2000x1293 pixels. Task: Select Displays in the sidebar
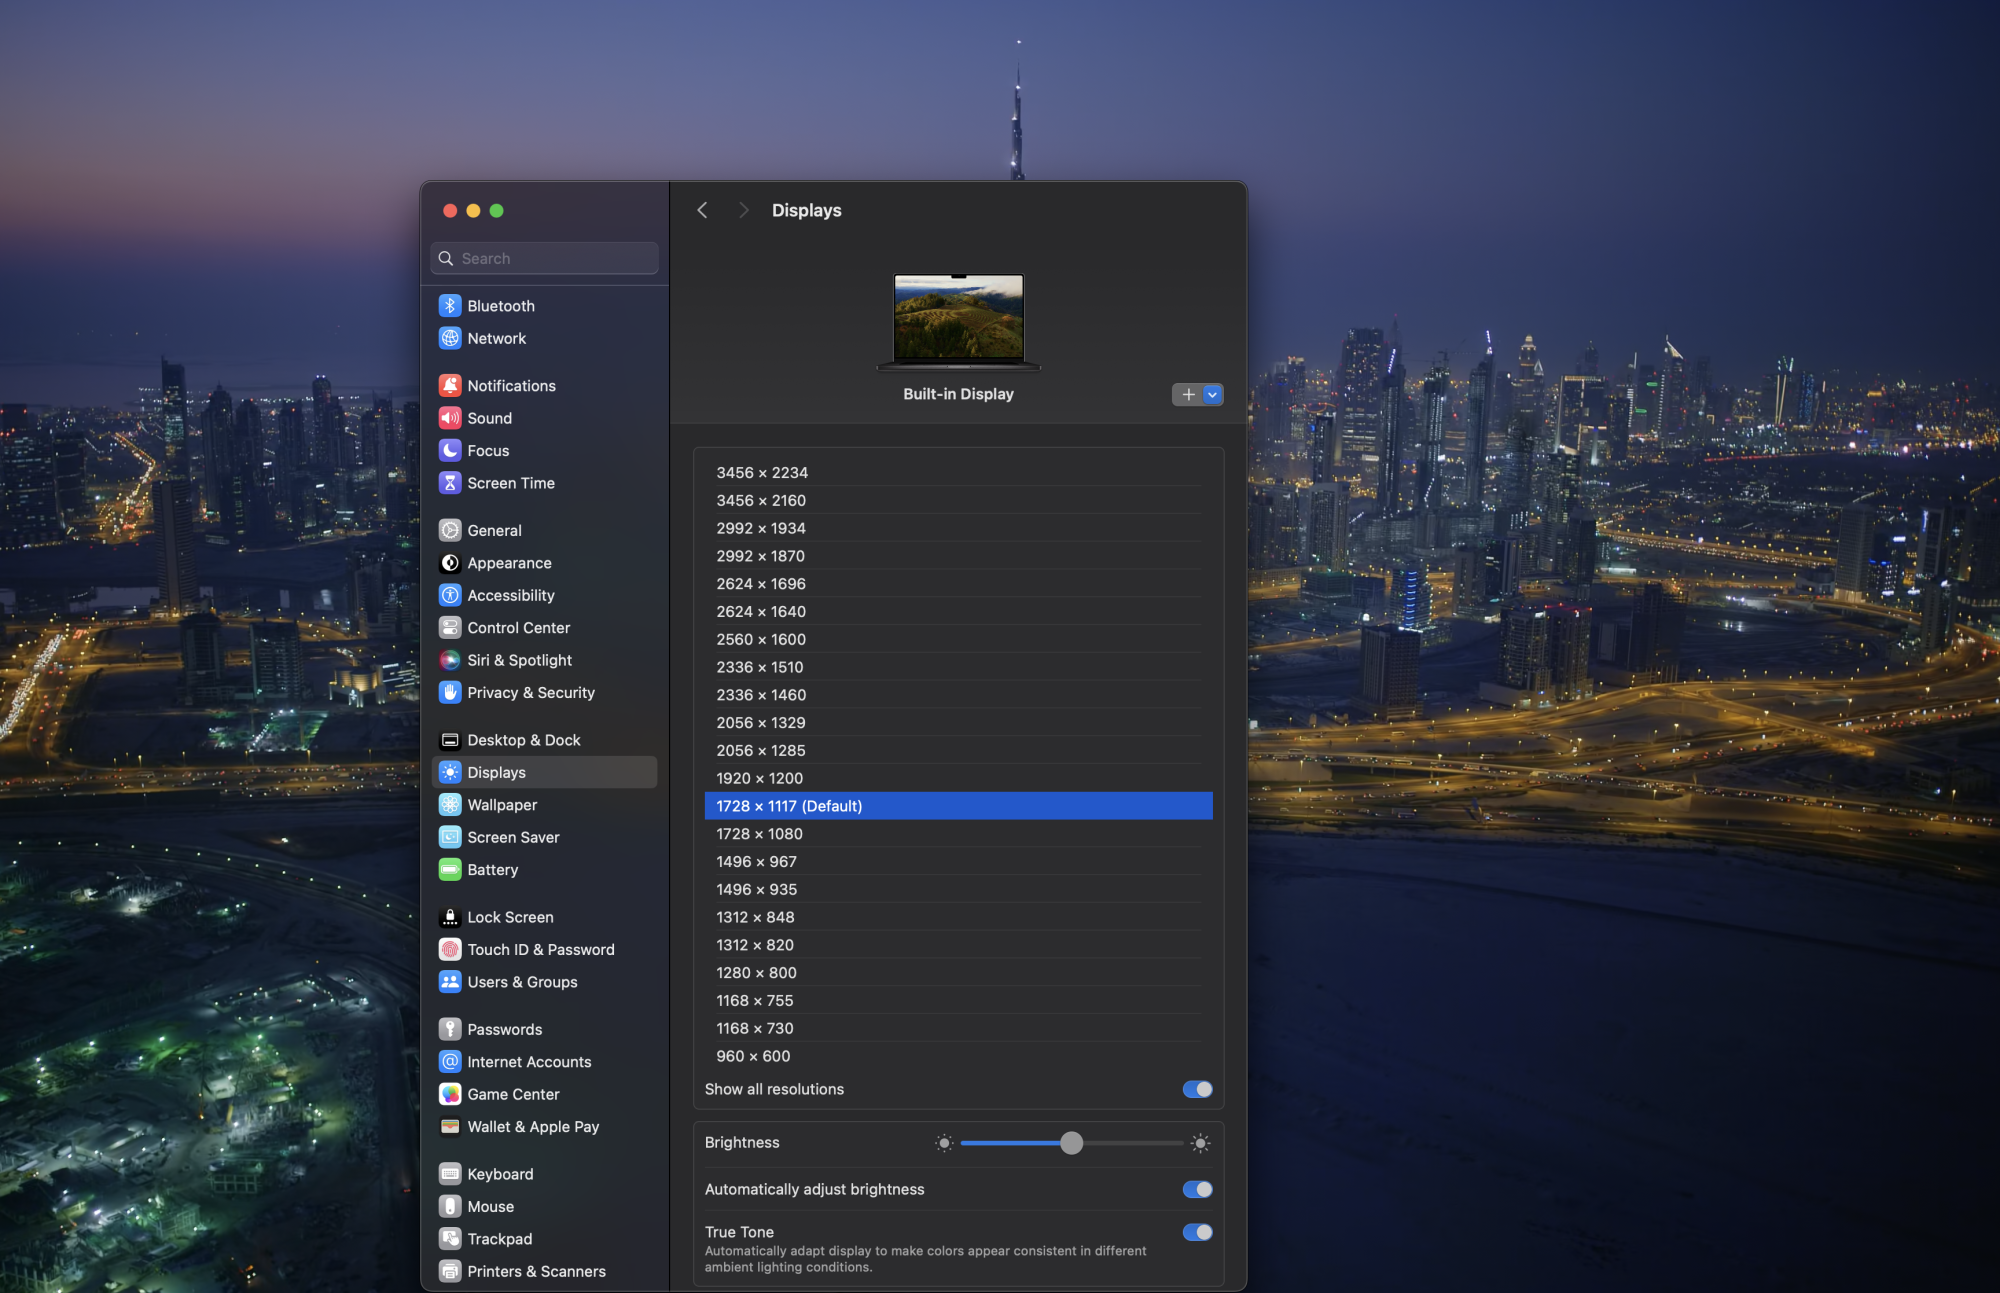pos(545,772)
